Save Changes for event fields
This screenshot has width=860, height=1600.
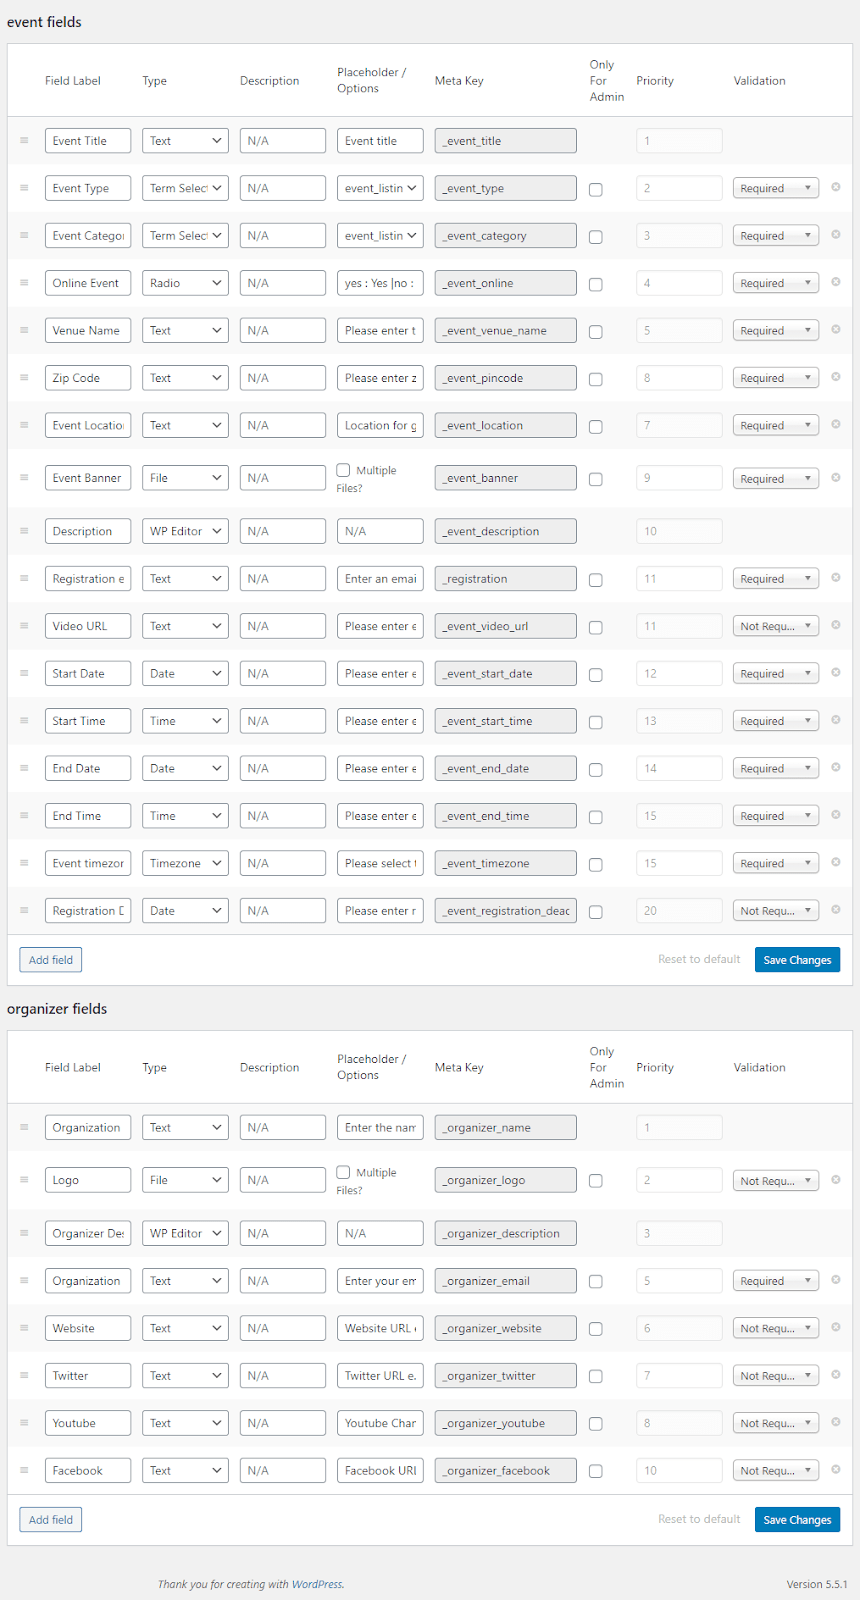(797, 960)
